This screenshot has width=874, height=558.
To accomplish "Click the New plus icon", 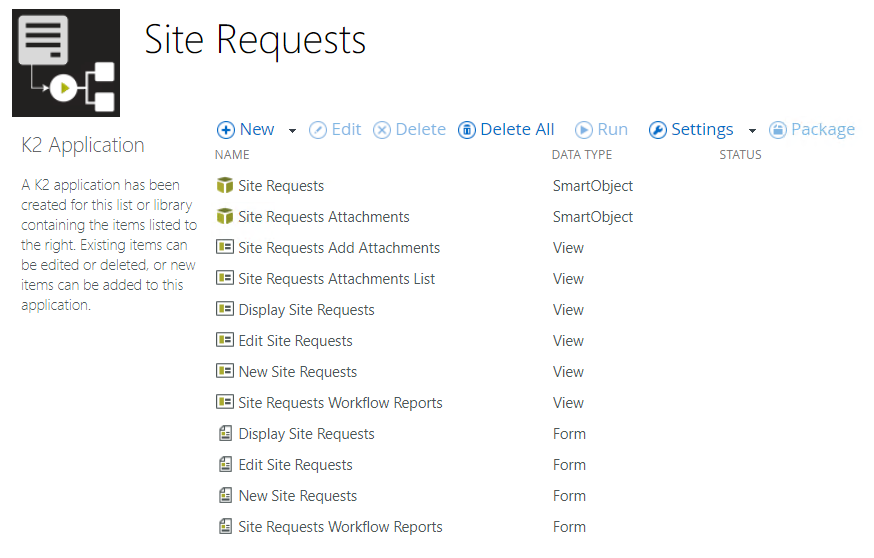I will (x=226, y=130).
